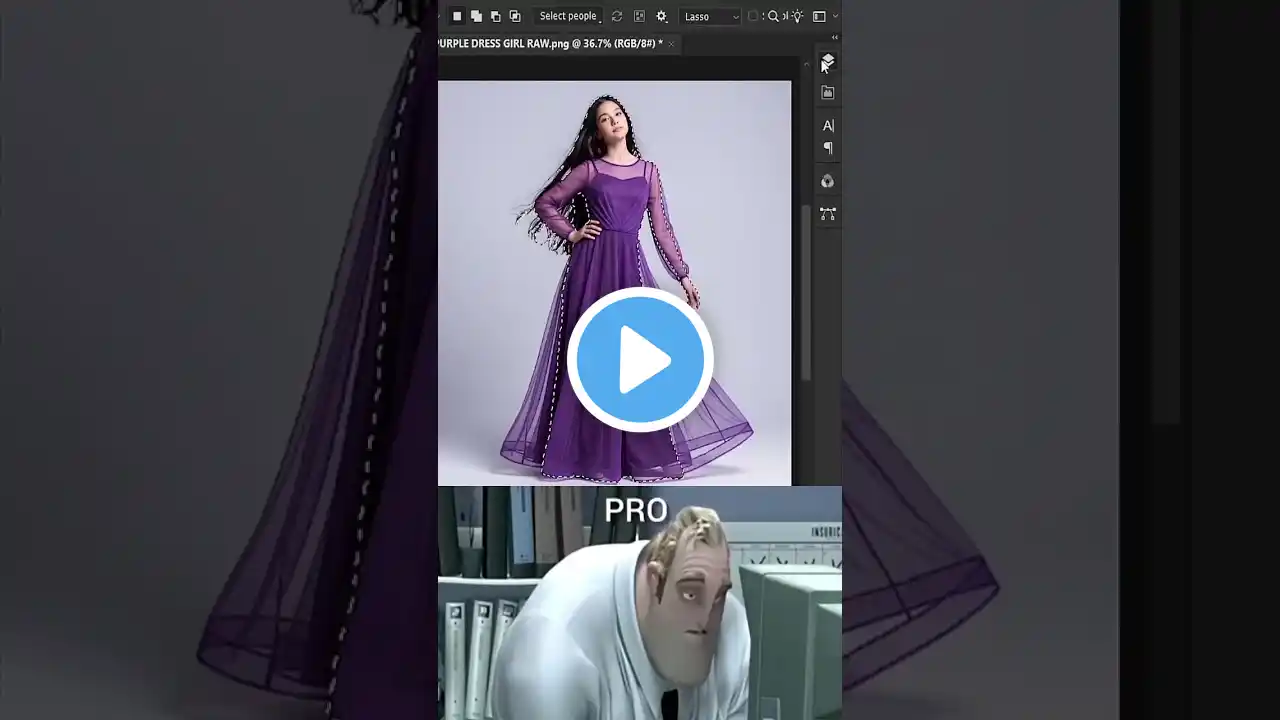Click the Select and Mask thumbnail icon
The height and width of the screenshot is (720, 1280).
[639, 15]
